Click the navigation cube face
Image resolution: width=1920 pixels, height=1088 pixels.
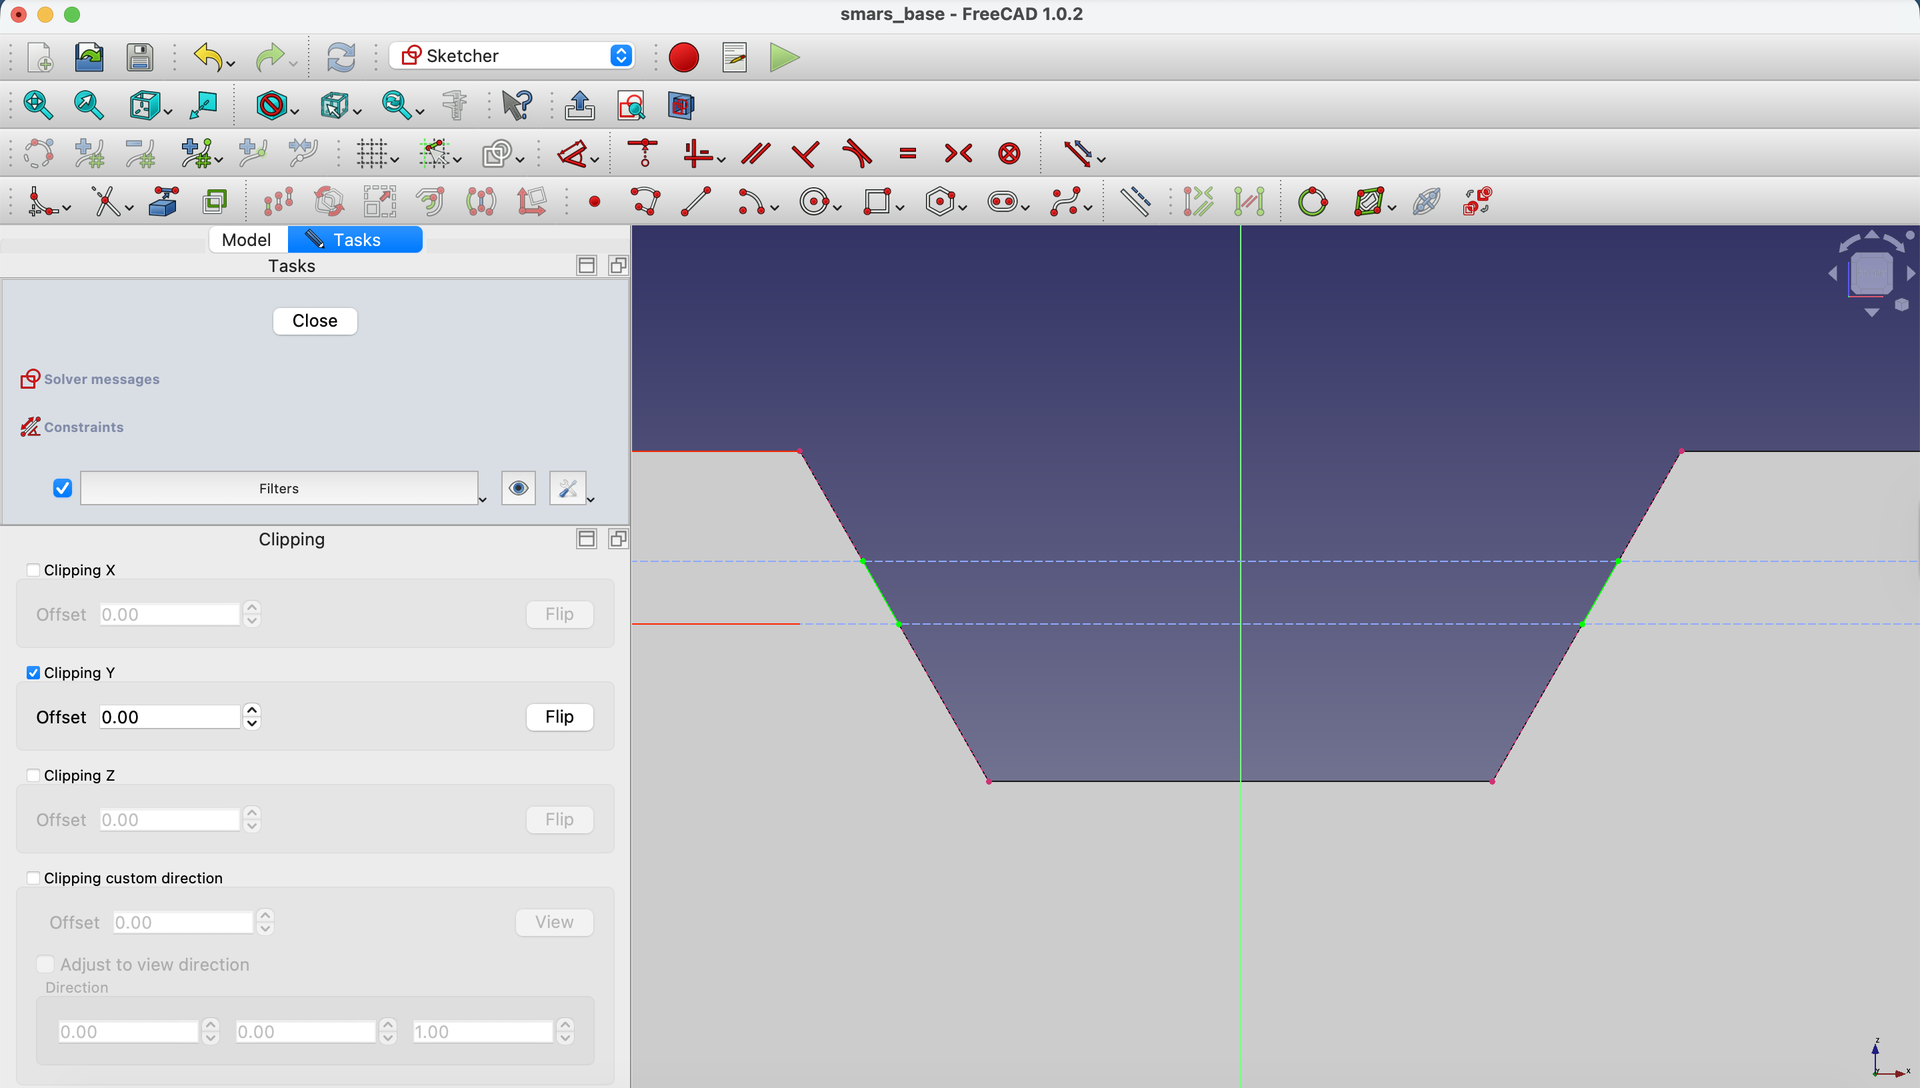(x=1871, y=273)
